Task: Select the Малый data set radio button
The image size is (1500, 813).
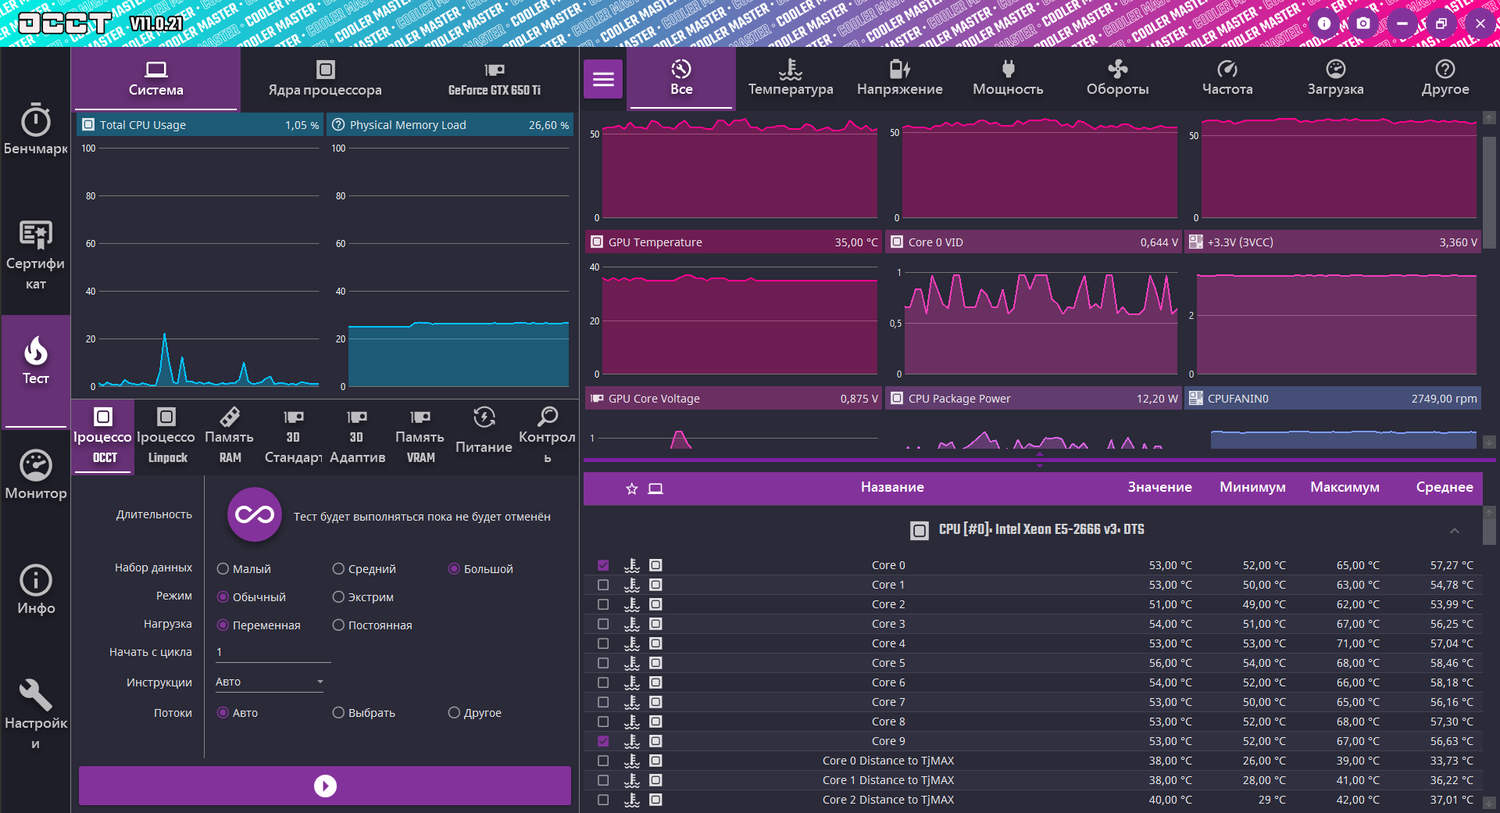Action: pos(223,569)
